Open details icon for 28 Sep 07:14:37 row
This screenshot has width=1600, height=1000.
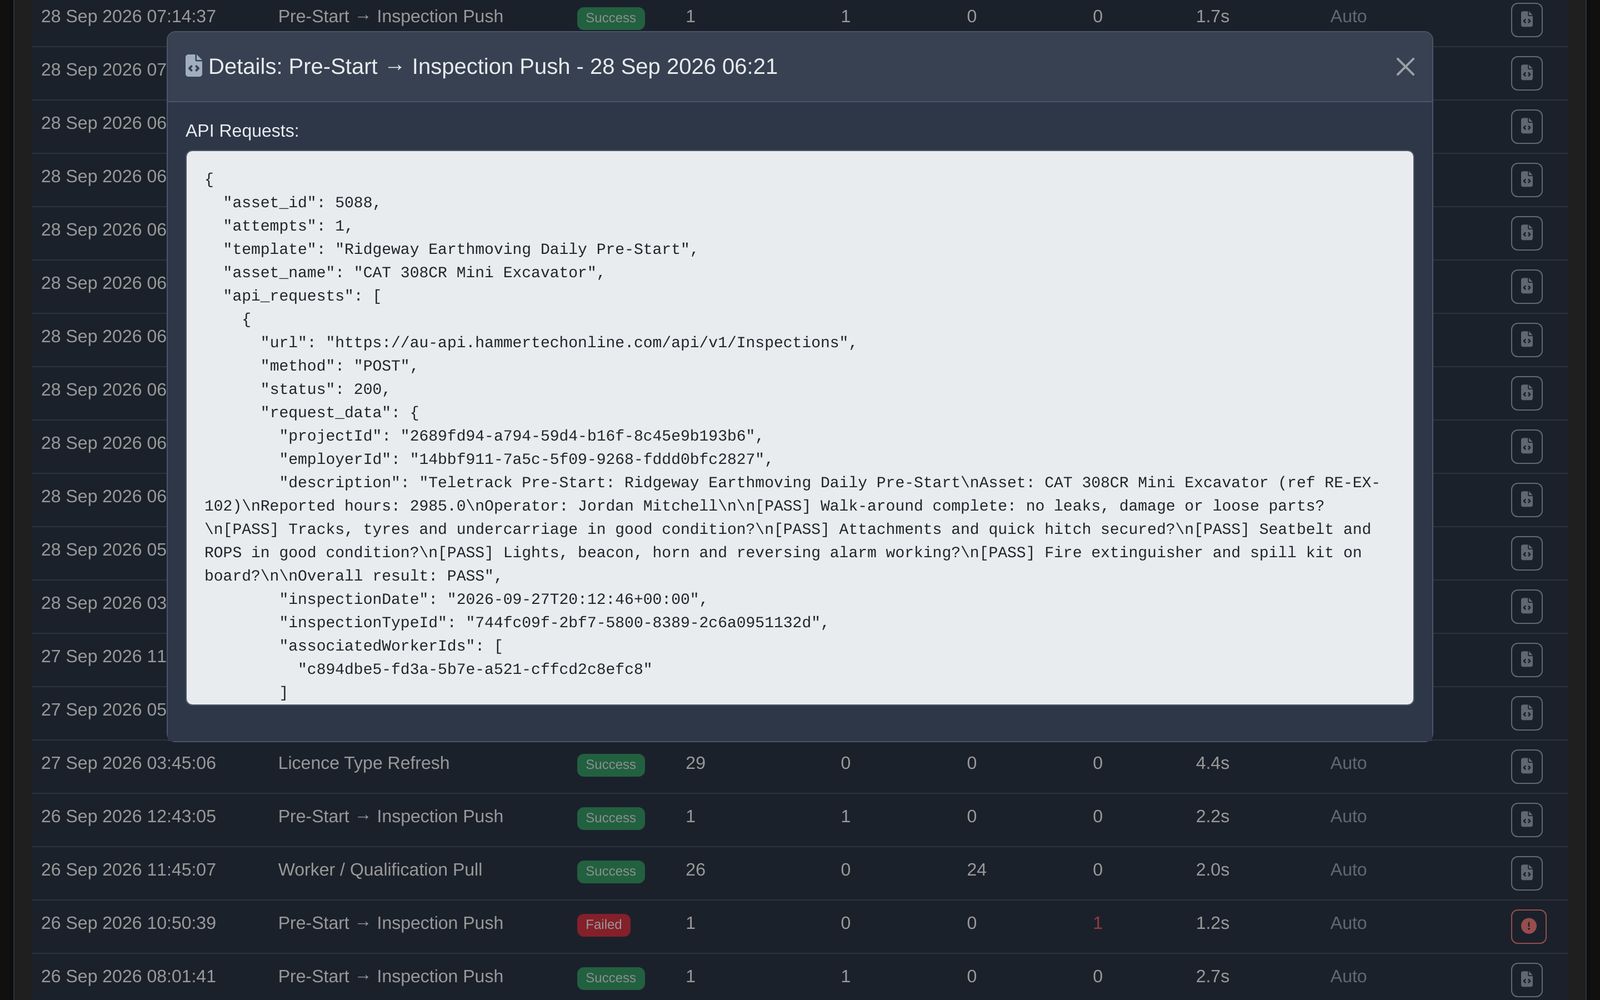[1526, 19]
